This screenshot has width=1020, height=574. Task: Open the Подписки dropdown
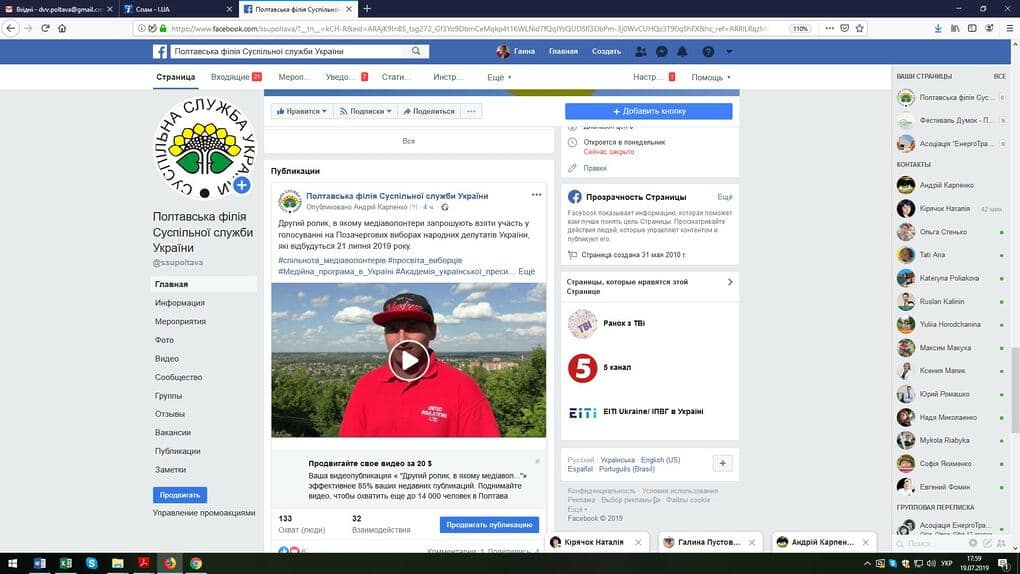366,111
